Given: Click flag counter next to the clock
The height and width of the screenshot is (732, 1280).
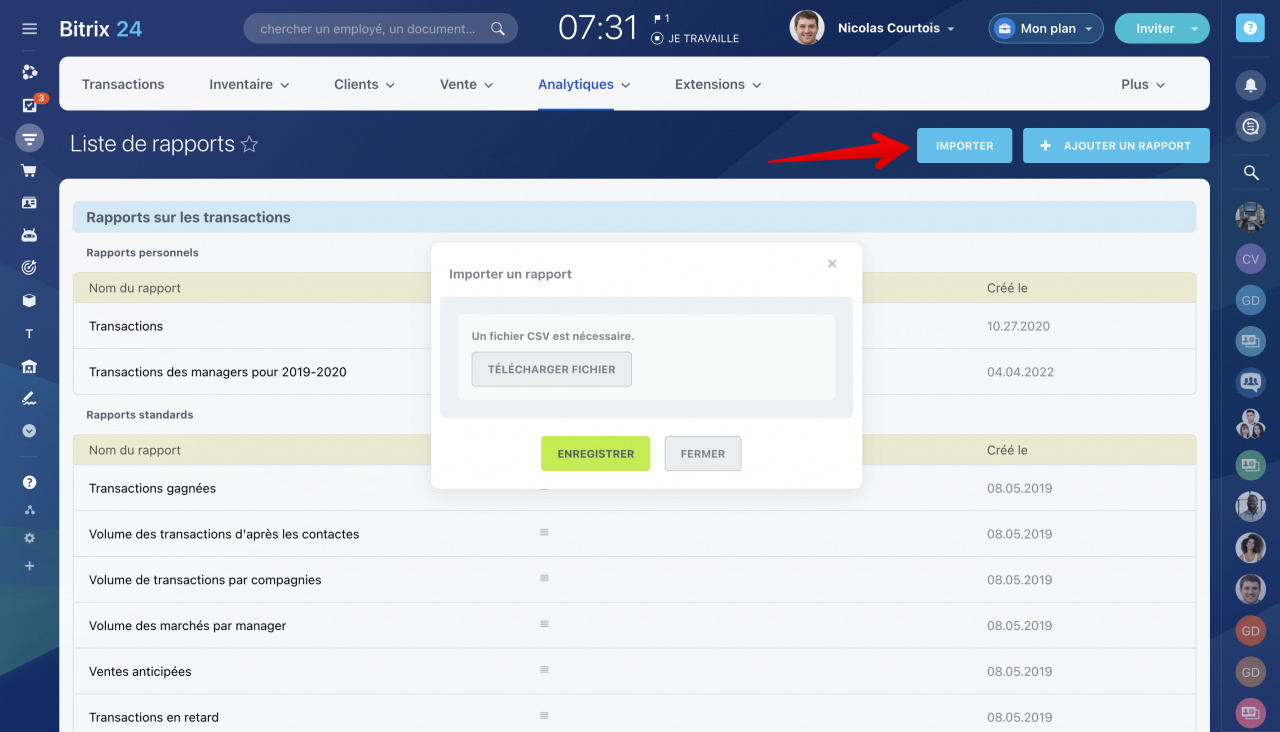Looking at the screenshot, I should point(661,19).
